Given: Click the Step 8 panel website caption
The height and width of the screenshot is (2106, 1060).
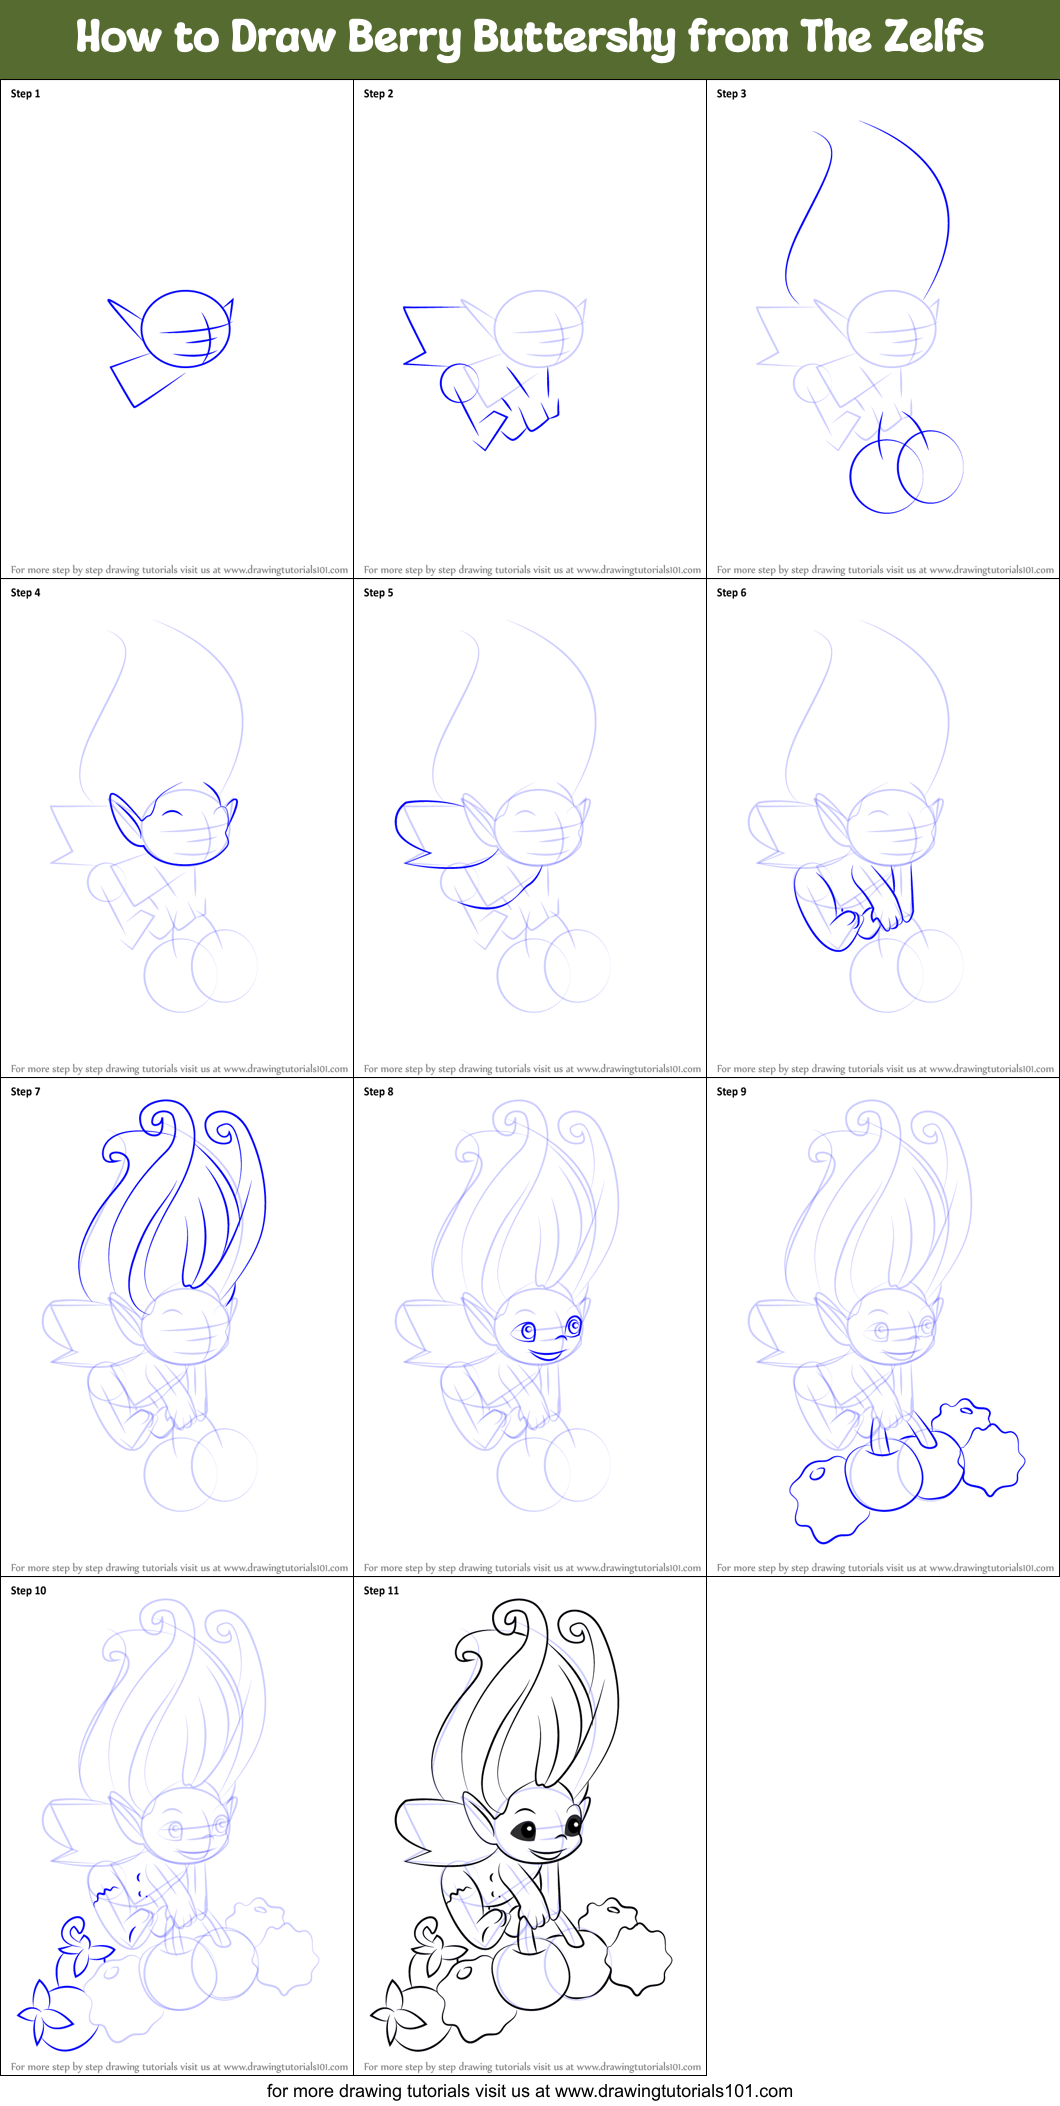Looking at the screenshot, I should (533, 1568).
